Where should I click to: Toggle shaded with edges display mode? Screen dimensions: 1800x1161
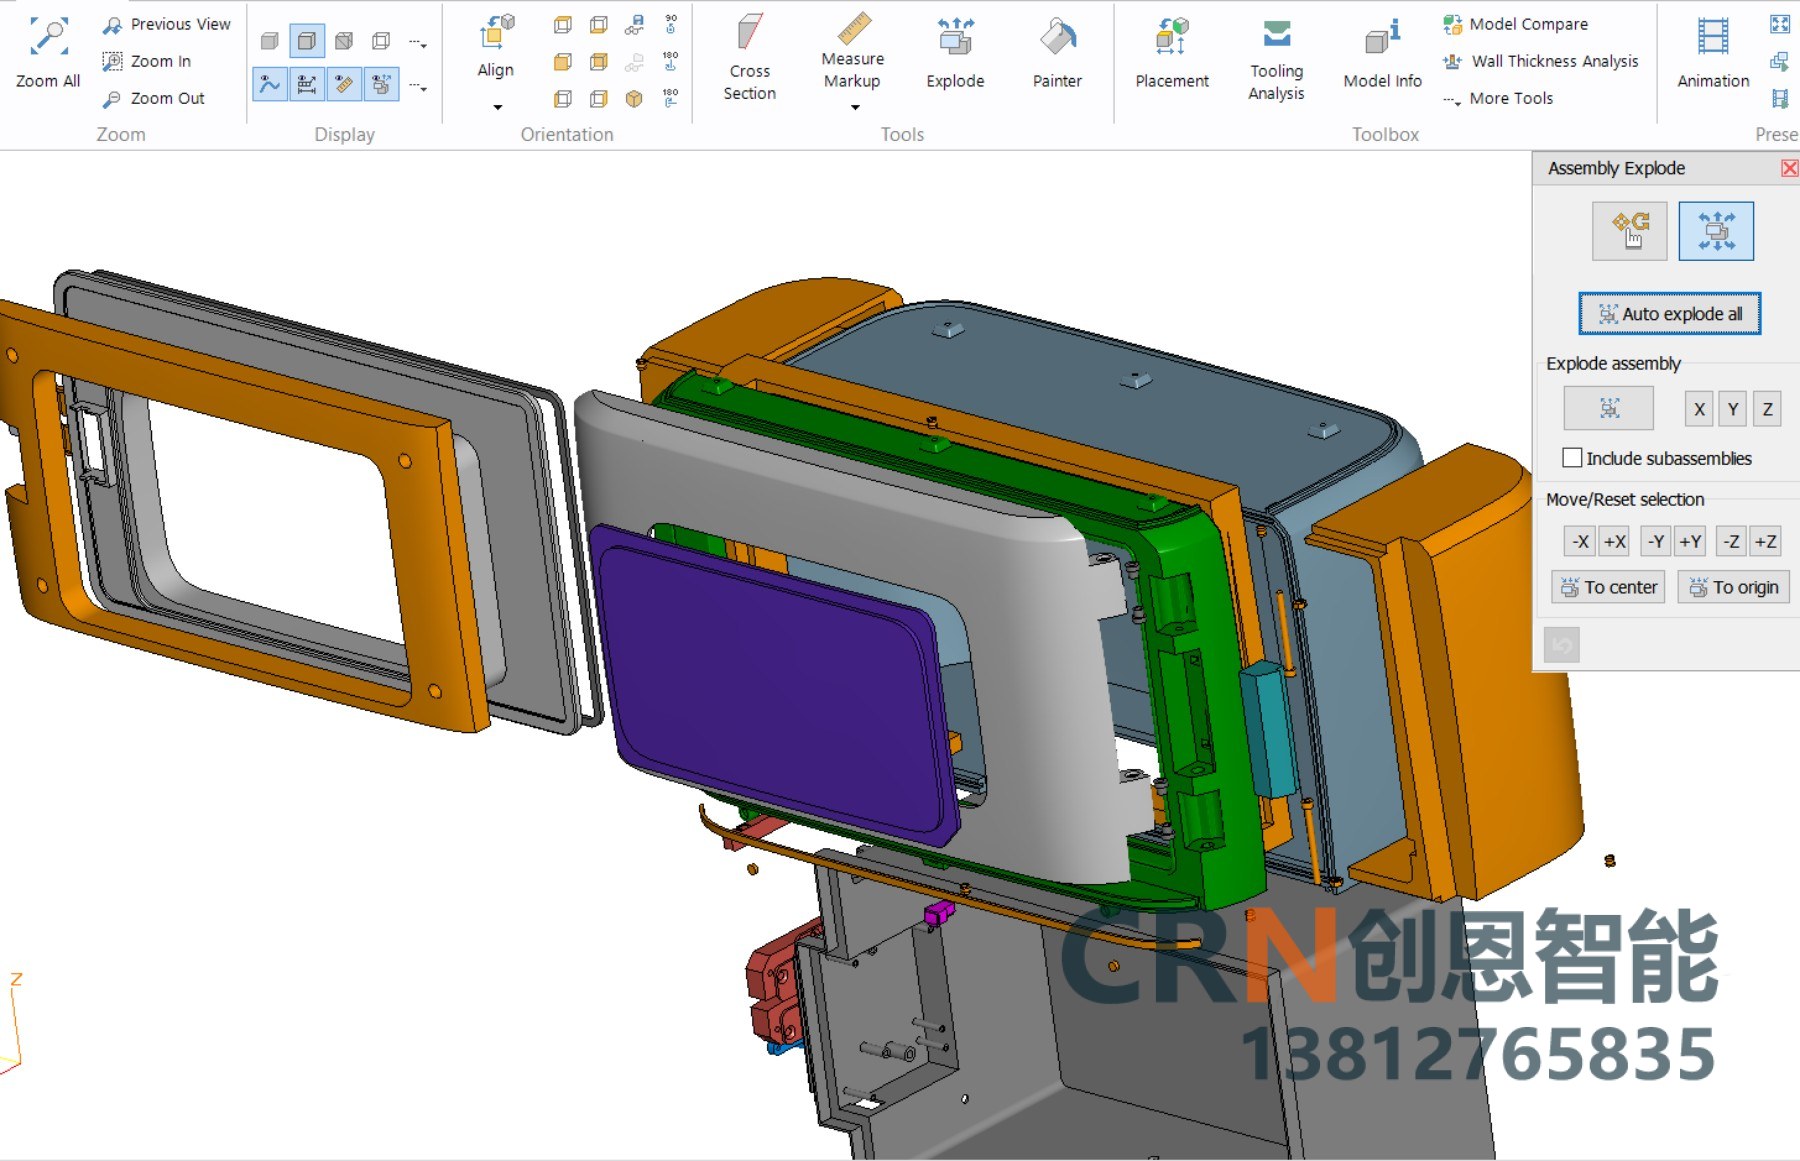click(x=307, y=41)
